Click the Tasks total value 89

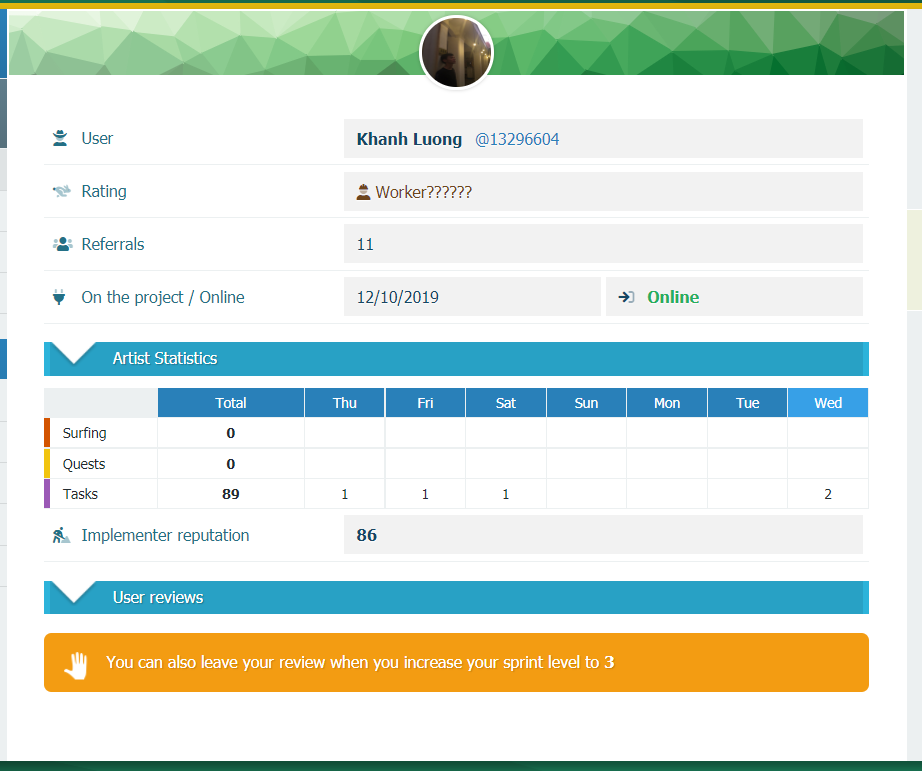pyautogui.click(x=230, y=494)
